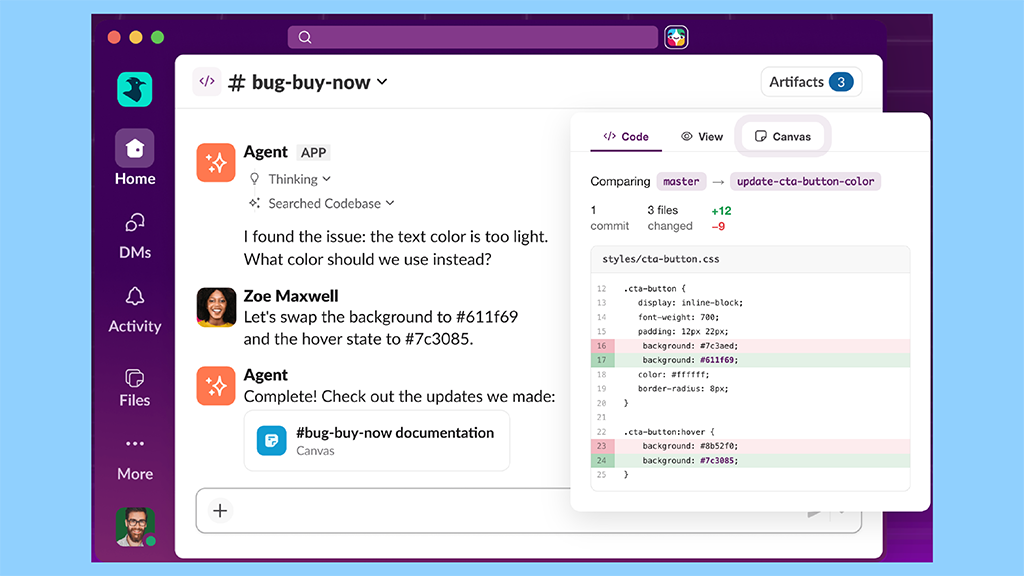Click the code icon beside channel name
The image size is (1024, 576).
click(x=207, y=82)
